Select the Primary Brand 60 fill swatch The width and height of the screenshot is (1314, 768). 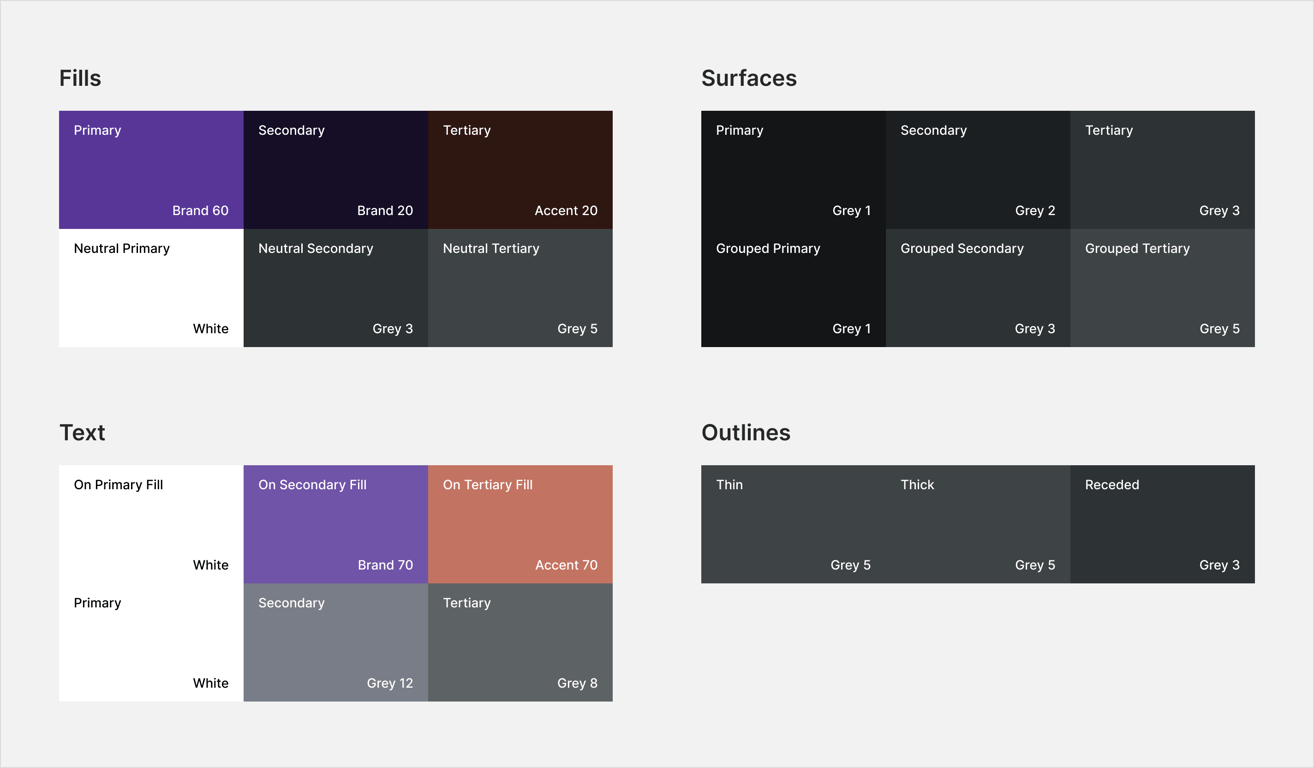click(x=151, y=169)
